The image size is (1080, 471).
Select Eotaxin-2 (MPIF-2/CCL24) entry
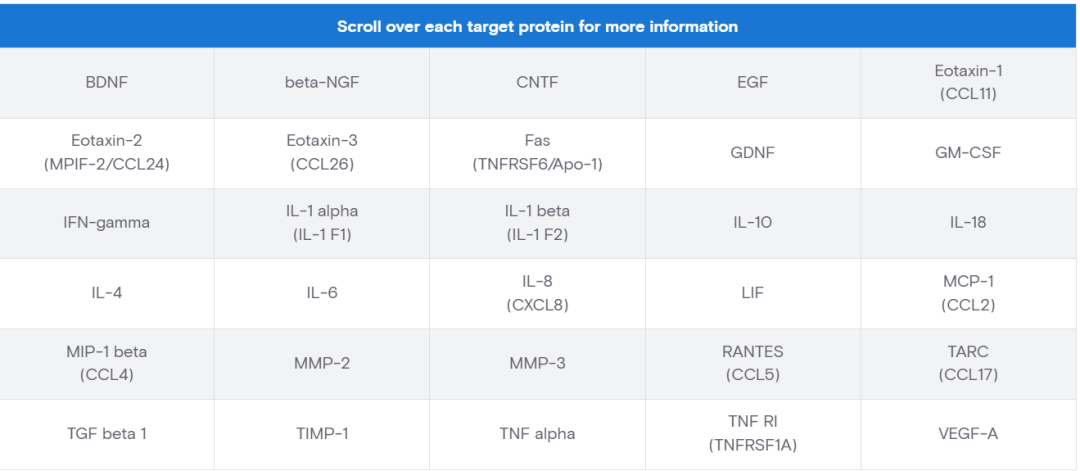106,153
